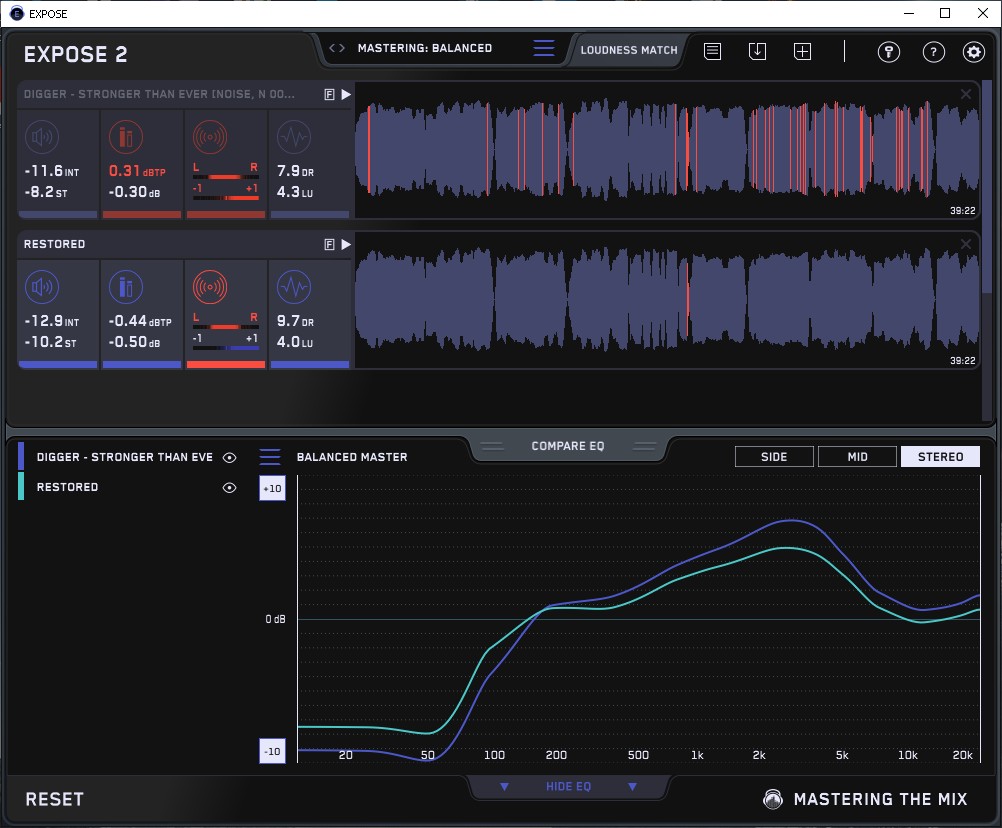
Task: Click the EXPOSE 2 title logo
Action: click(x=75, y=54)
